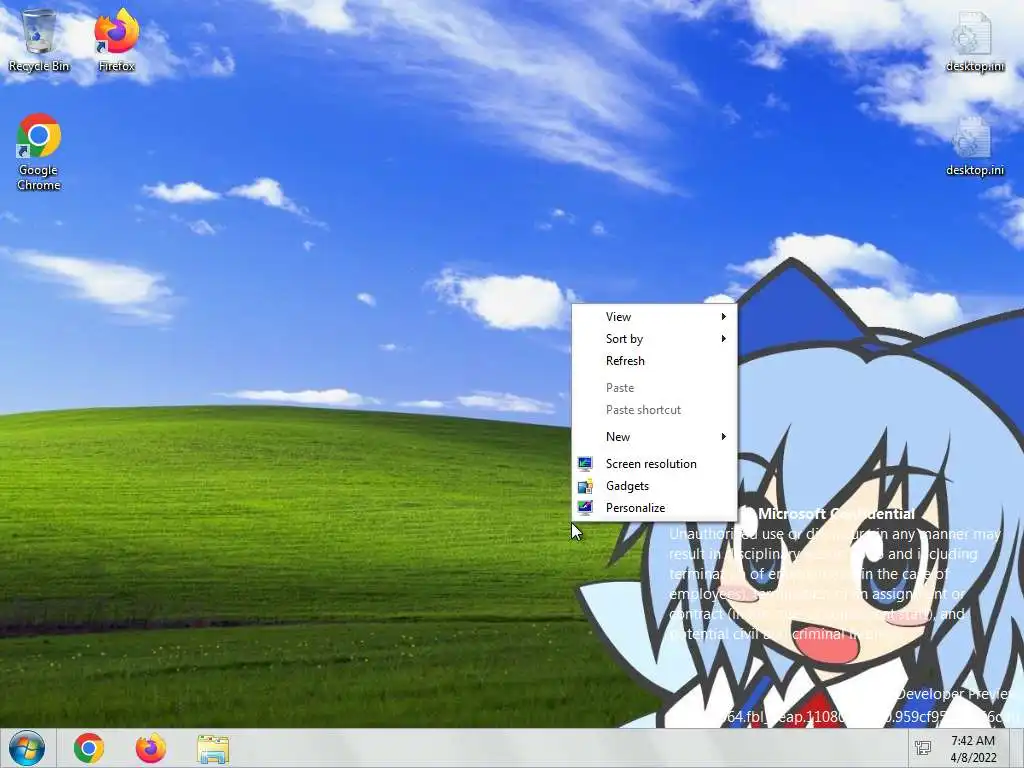1024x768 pixels.
Task: Launch Chrome from the taskbar
Action: (x=89, y=748)
